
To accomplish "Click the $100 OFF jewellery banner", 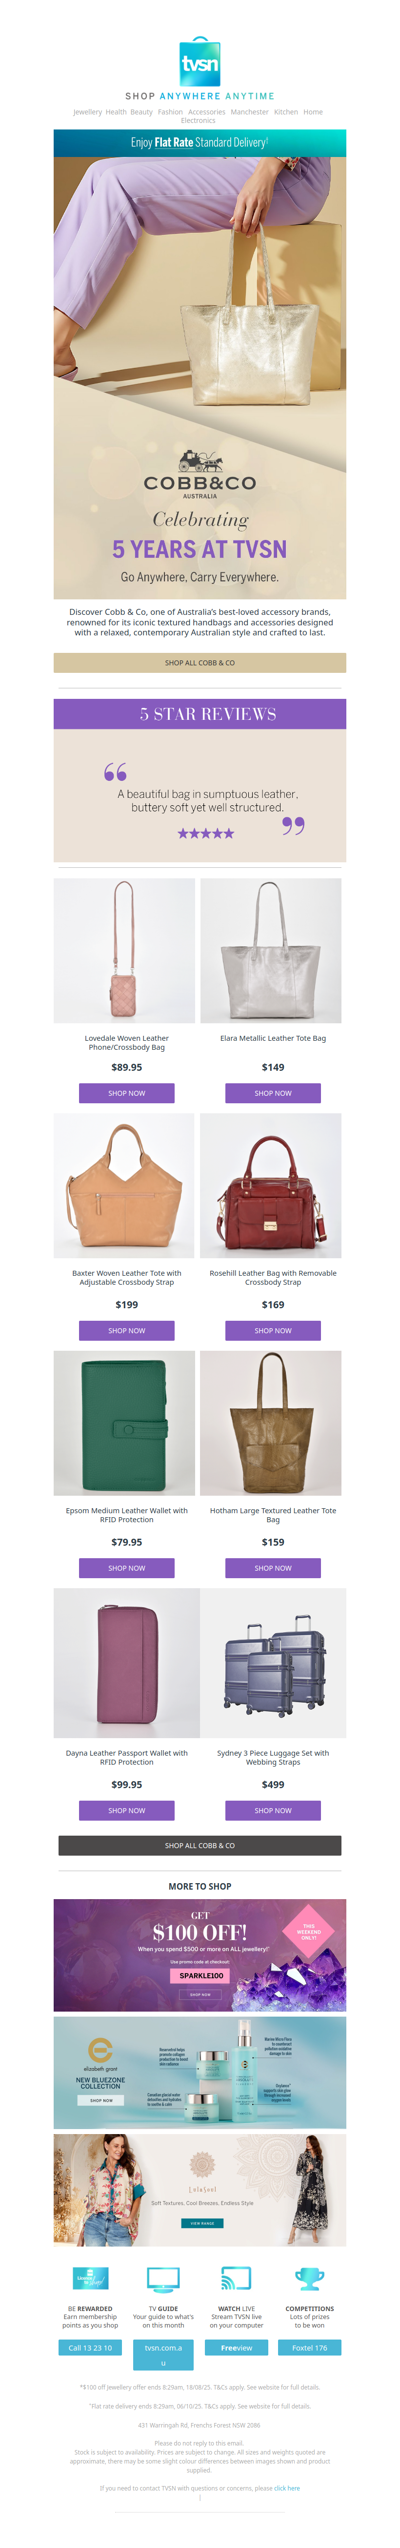I will click(200, 1956).
